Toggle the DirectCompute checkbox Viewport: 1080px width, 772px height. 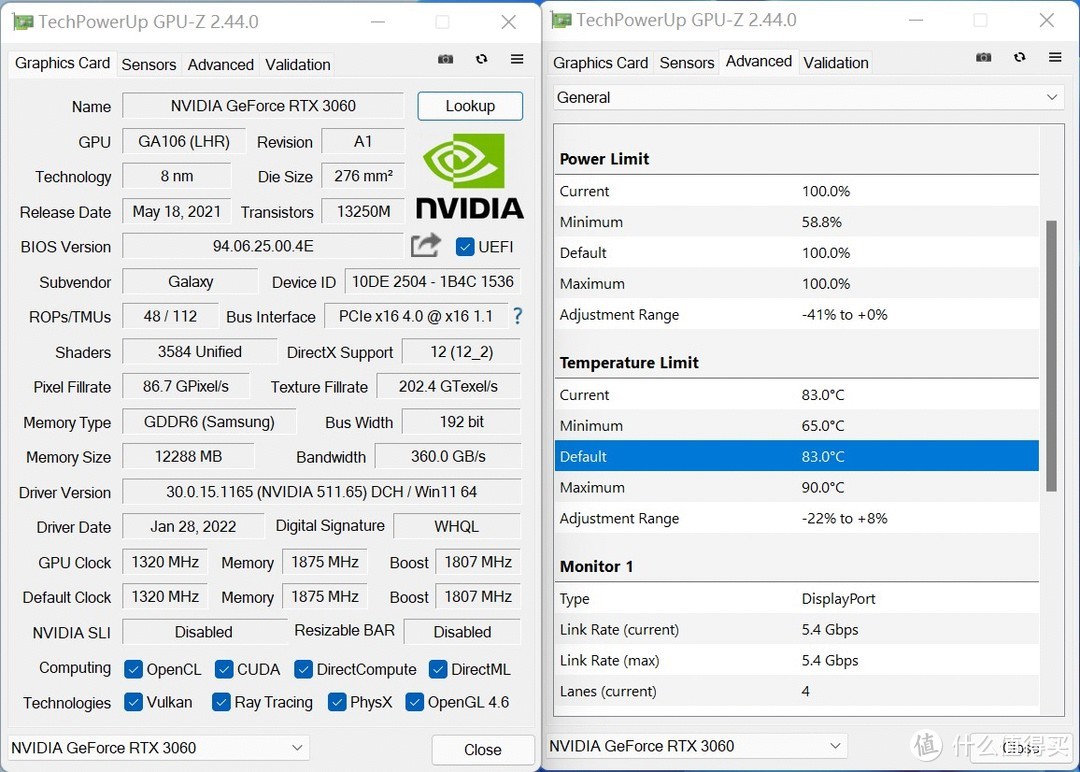point(303,669)
